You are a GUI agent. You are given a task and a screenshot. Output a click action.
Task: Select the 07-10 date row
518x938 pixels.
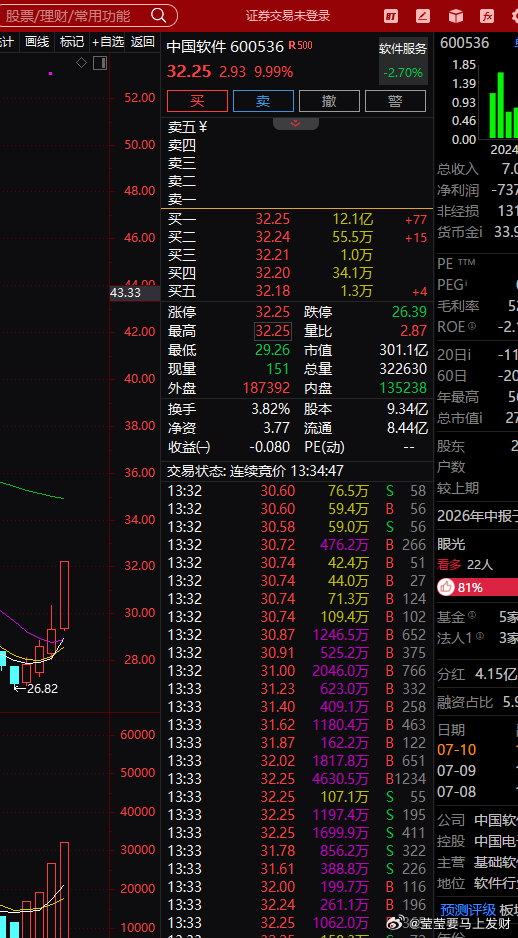[x=478, y=750]
